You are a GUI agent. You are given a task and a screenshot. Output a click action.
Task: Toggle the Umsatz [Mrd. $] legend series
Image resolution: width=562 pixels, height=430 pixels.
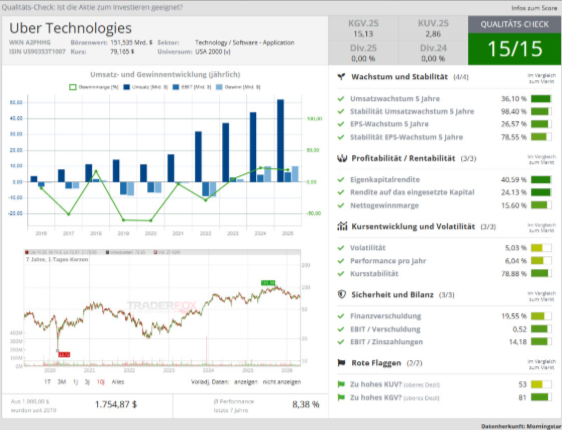[x=146, y=87]
